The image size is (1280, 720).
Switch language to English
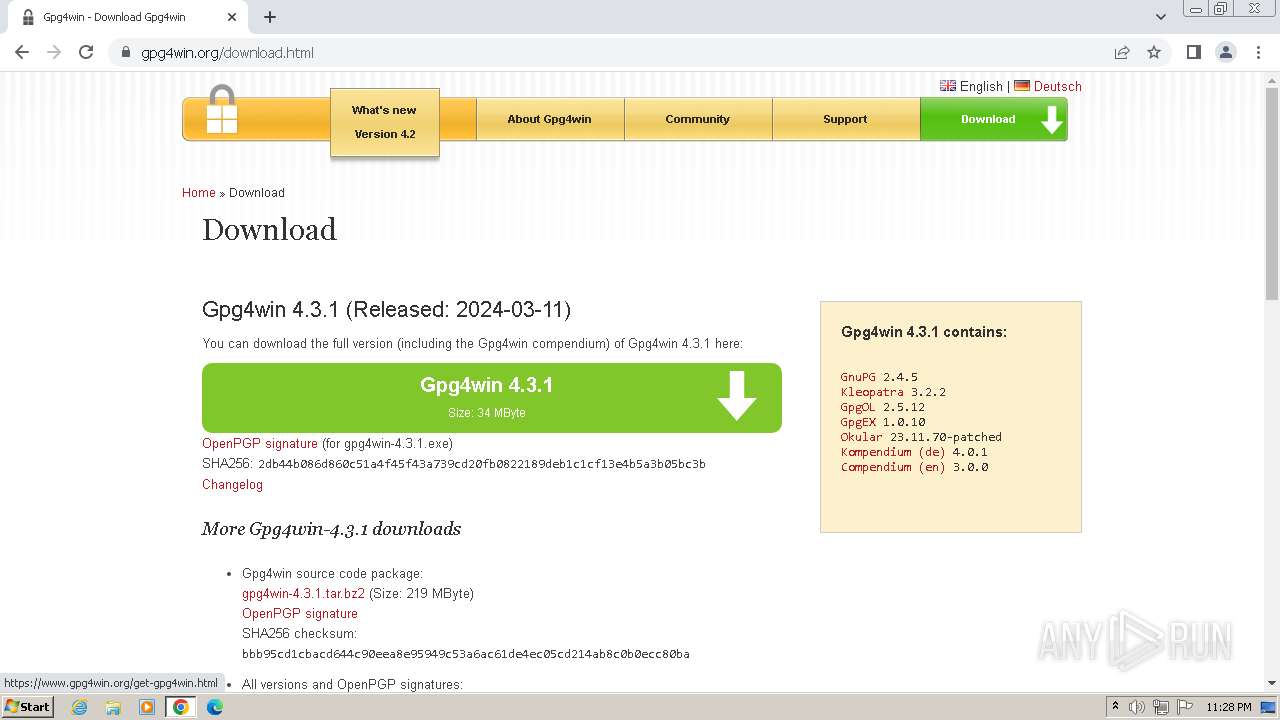[x=980, y=87]
